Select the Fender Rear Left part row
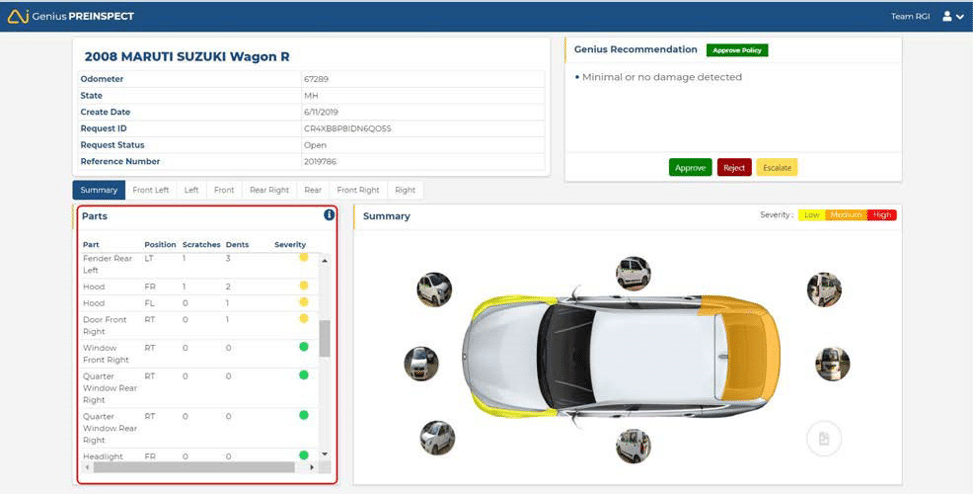973x494 pixels. click(200, 265)
